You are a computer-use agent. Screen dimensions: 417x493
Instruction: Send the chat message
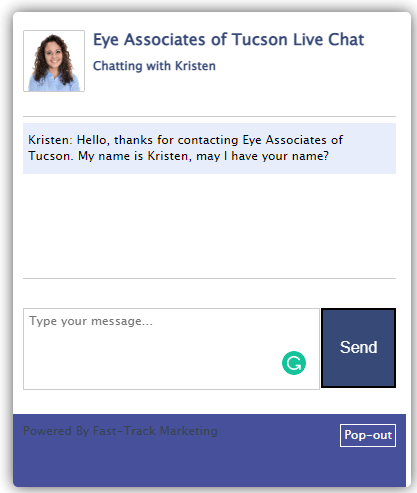pos(358,348)
